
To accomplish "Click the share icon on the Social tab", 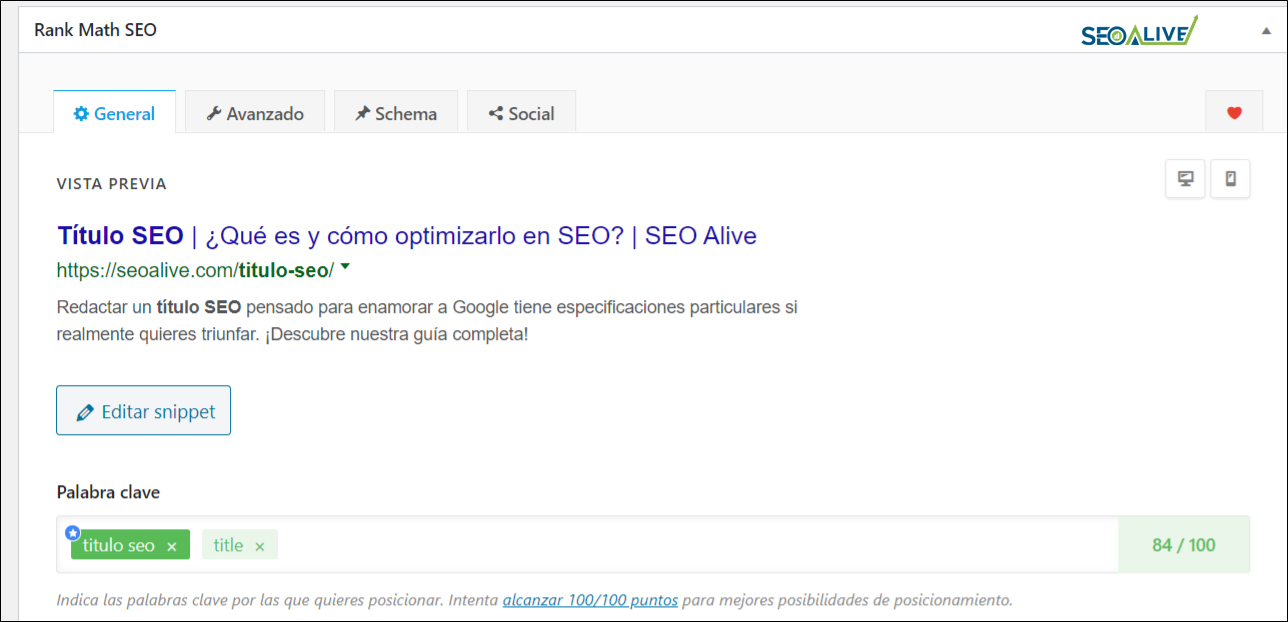I will point(494,113).
